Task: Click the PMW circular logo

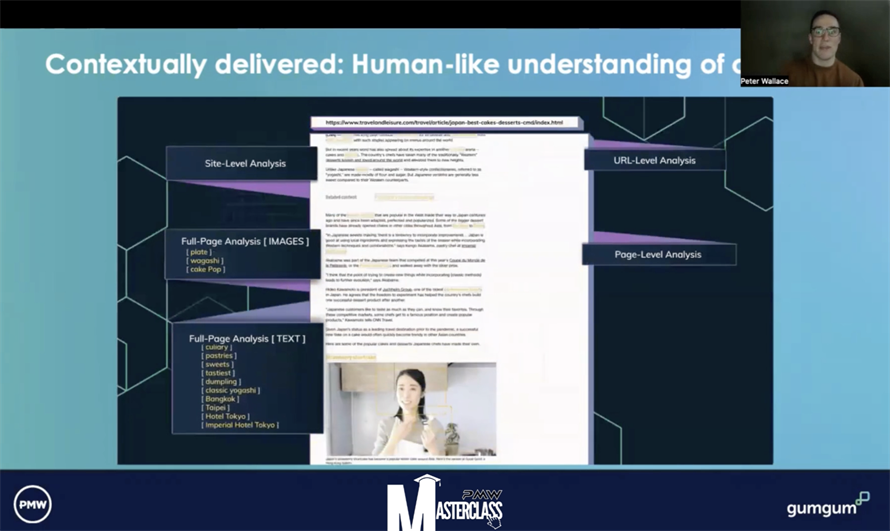Action: [x=32, y=504]
